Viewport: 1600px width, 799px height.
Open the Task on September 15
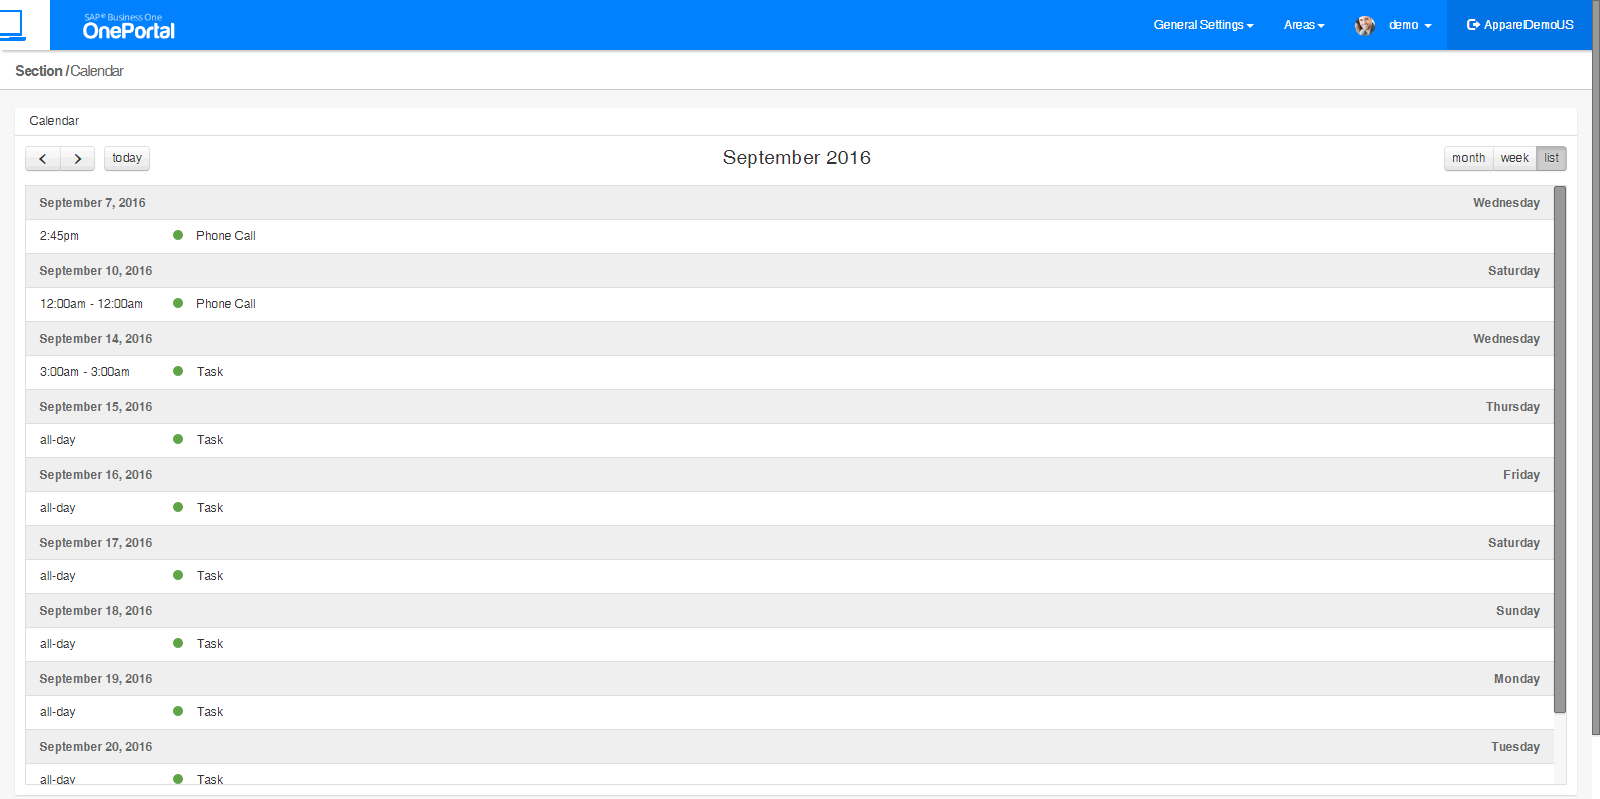(x=210, y=440)
